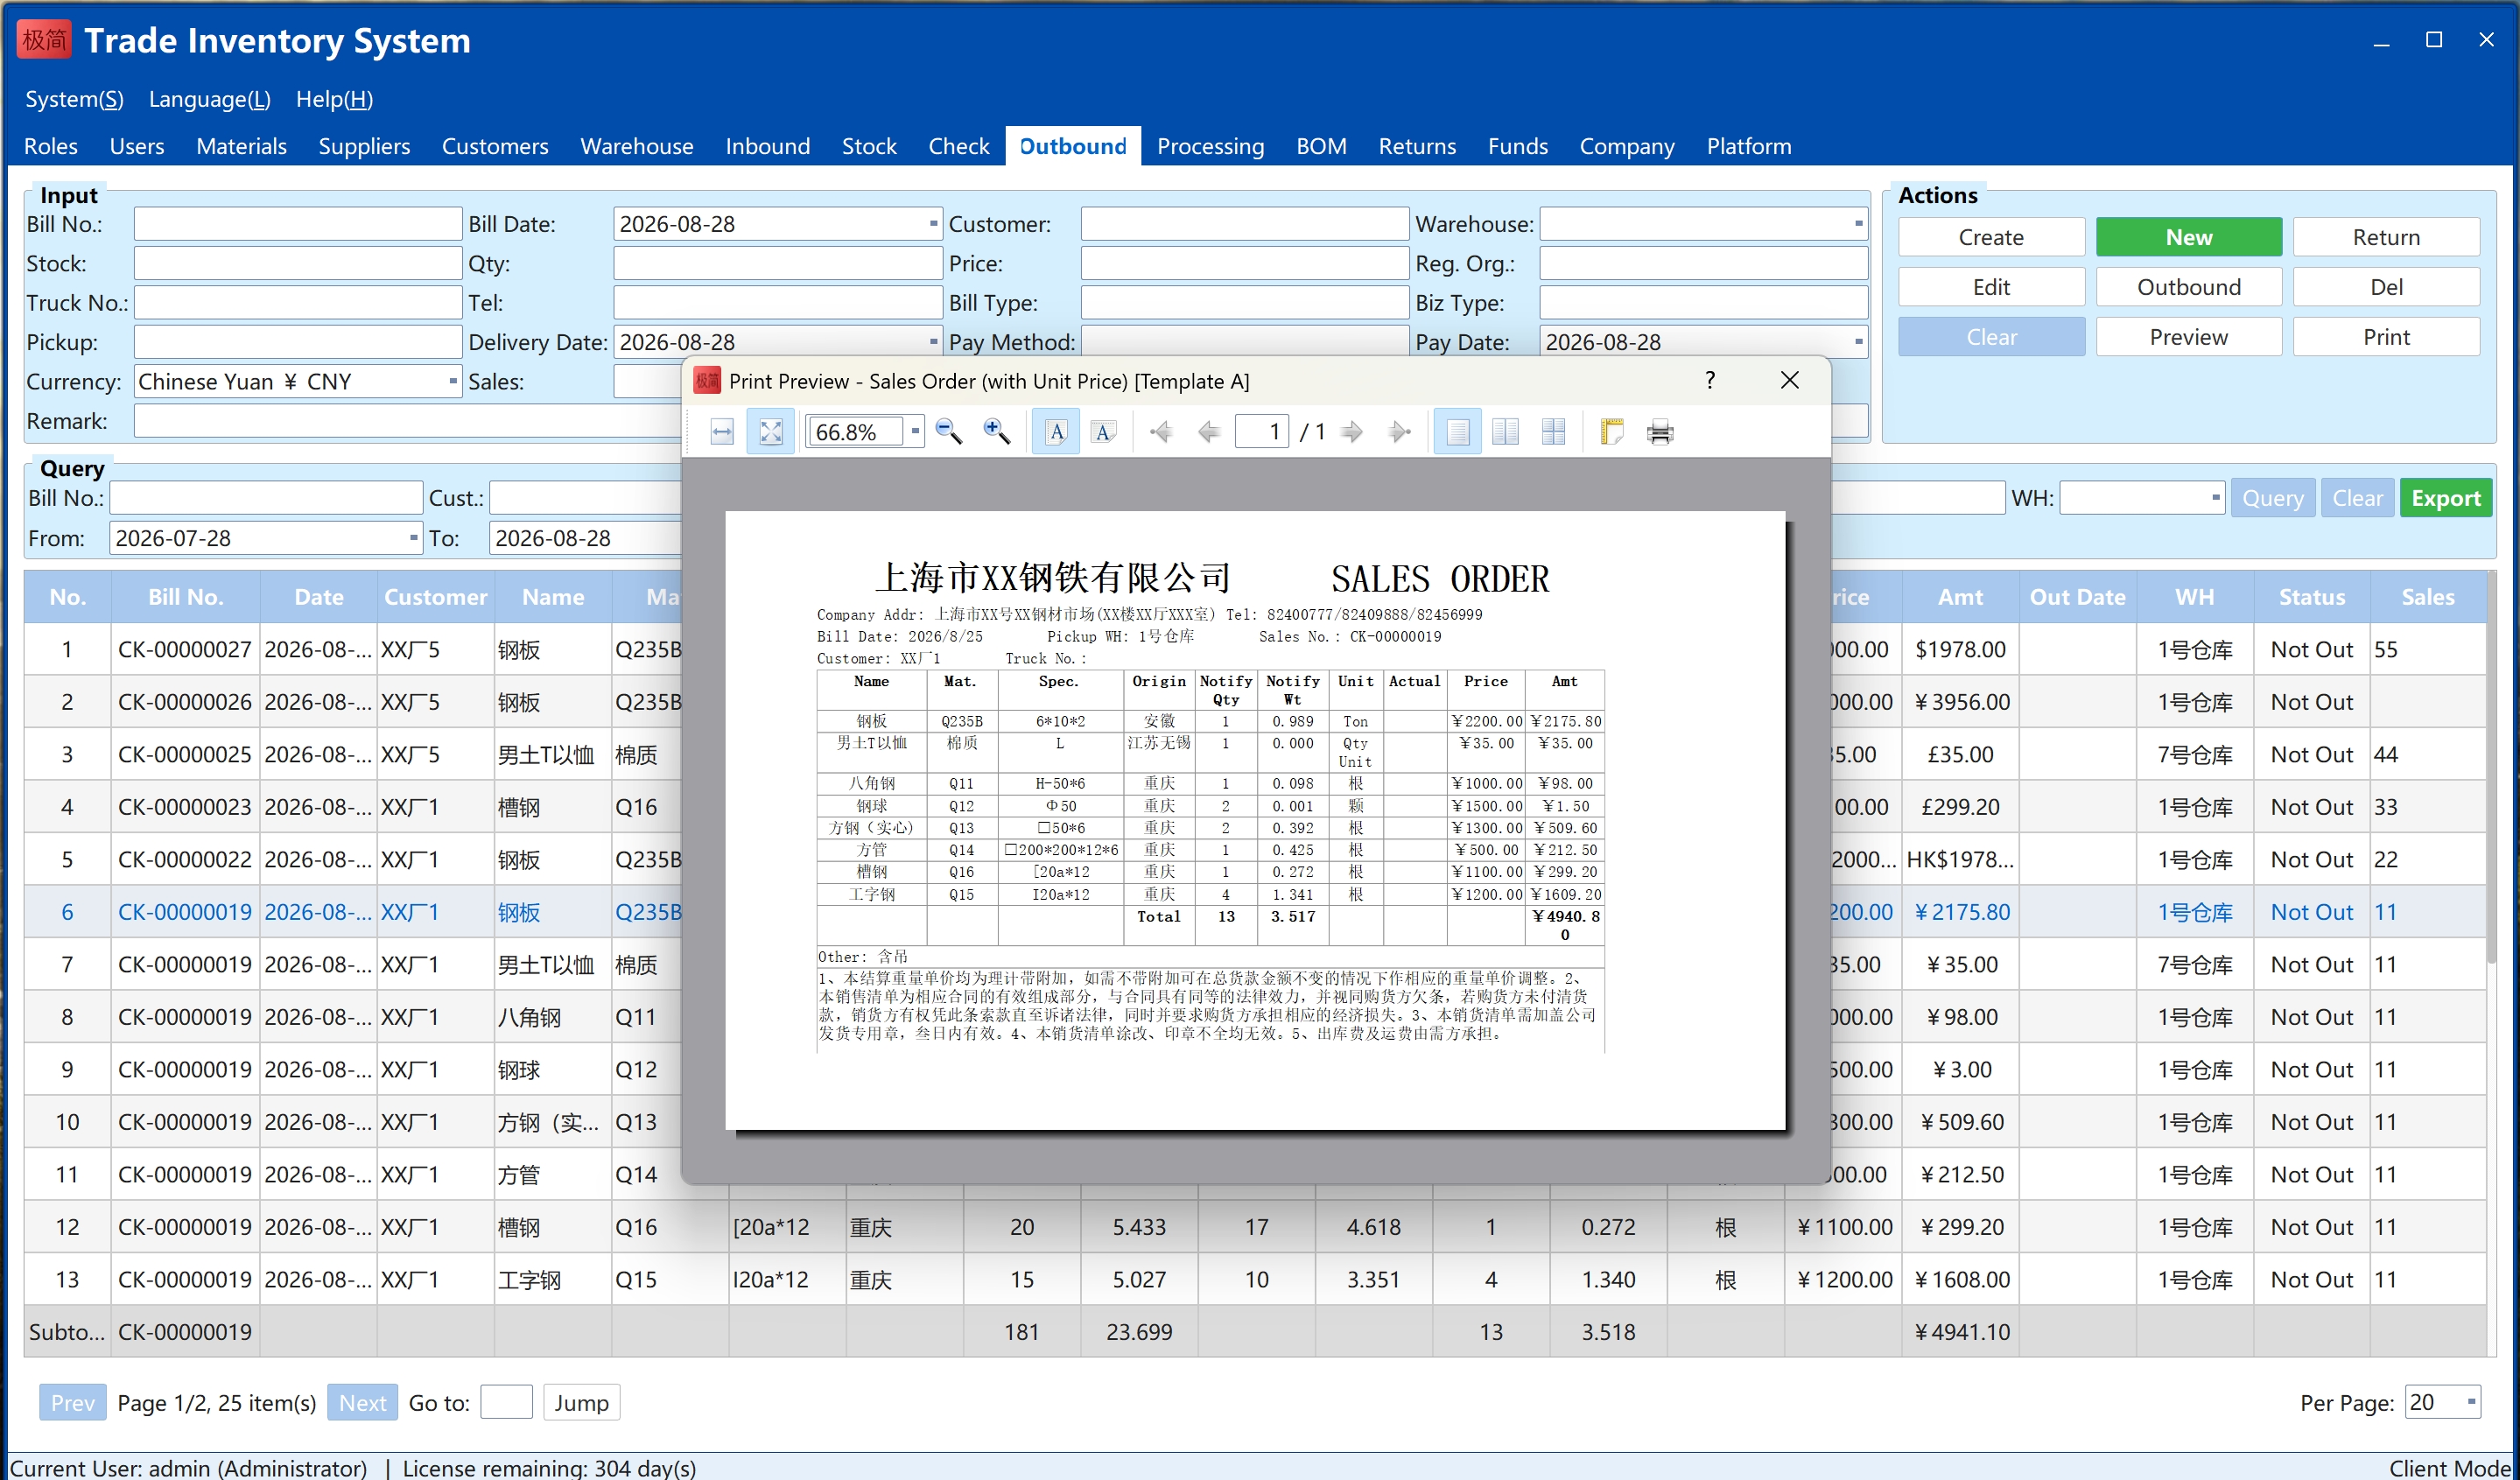Click the Jump button in pagination
The width and height of the screenshot is (2520, 1480).
[581, 1402]
